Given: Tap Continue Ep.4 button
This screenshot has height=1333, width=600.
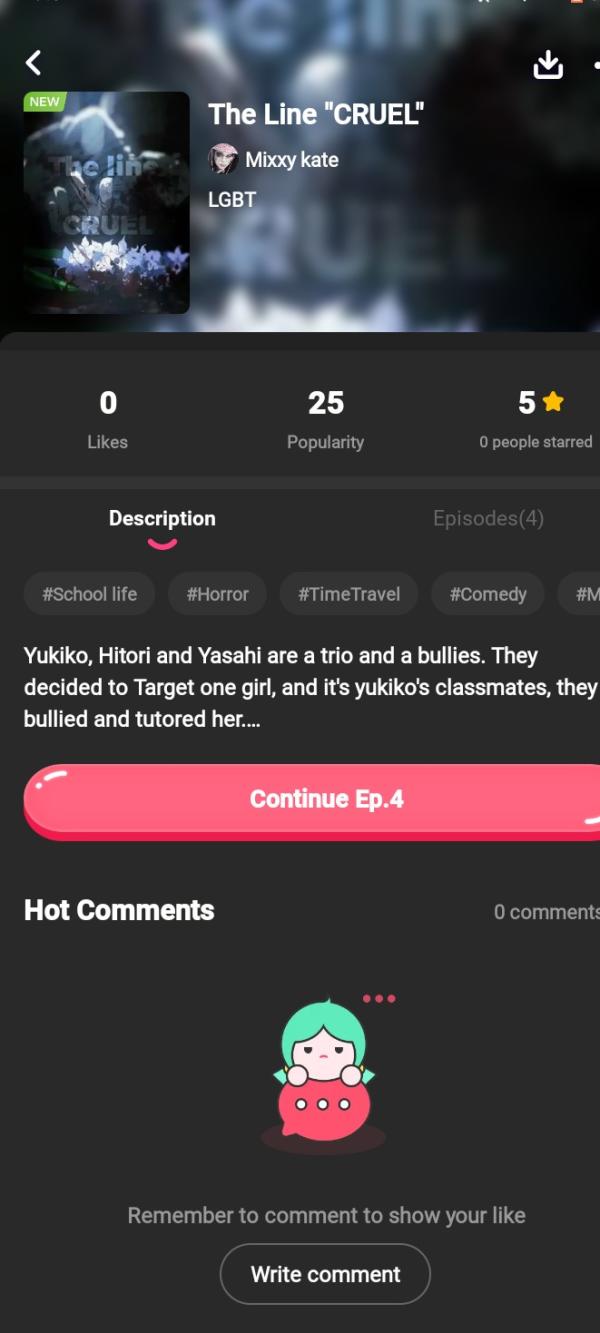Looking at the screenshot, I should (312, 801).
